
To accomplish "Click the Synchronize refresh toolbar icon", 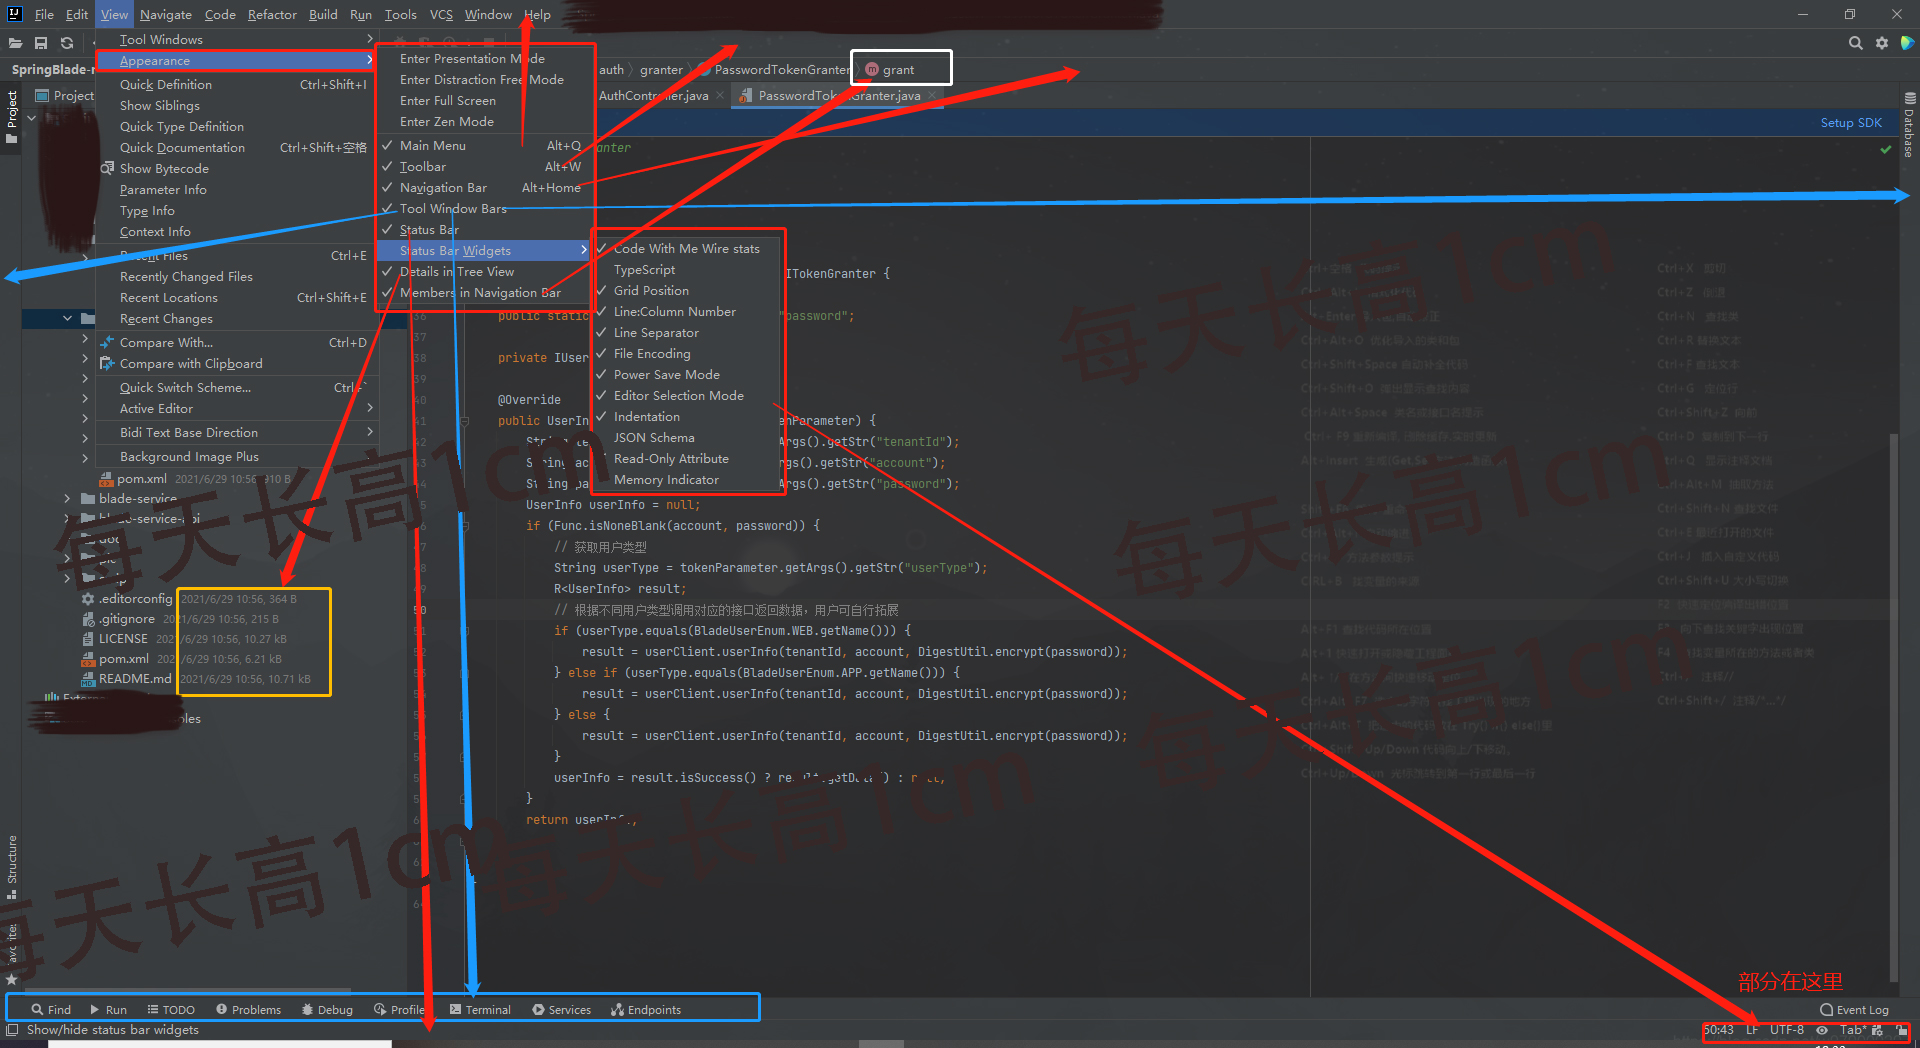I will 67,43.
